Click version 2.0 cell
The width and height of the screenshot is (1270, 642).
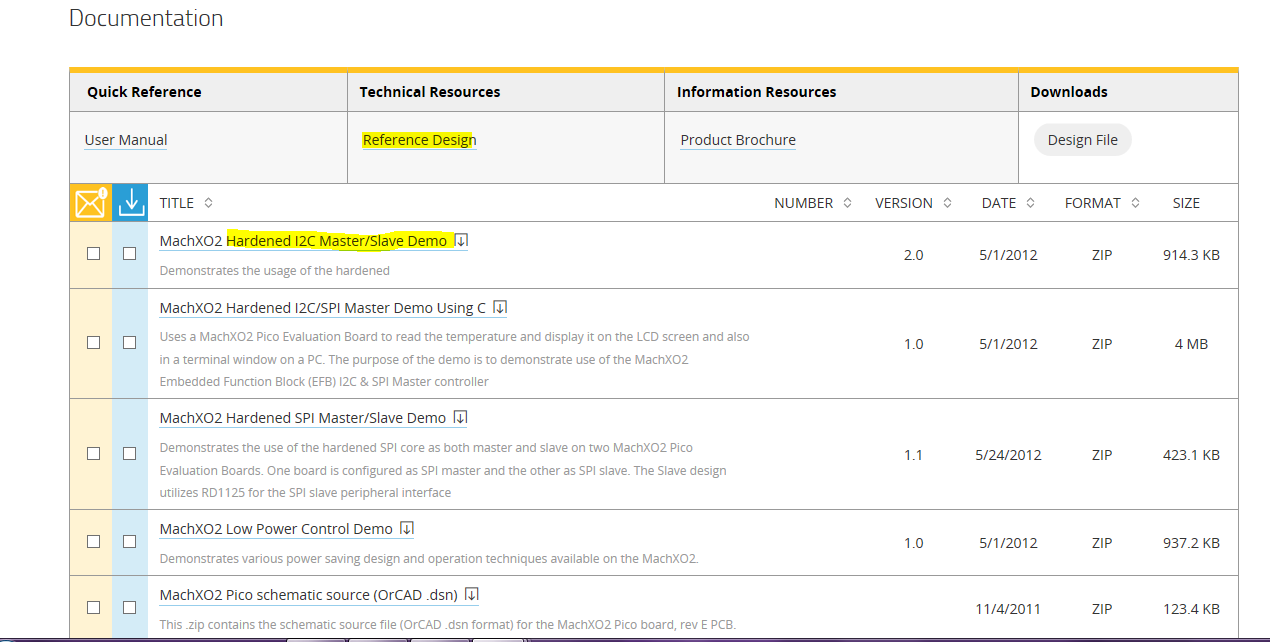pos(913,255)
